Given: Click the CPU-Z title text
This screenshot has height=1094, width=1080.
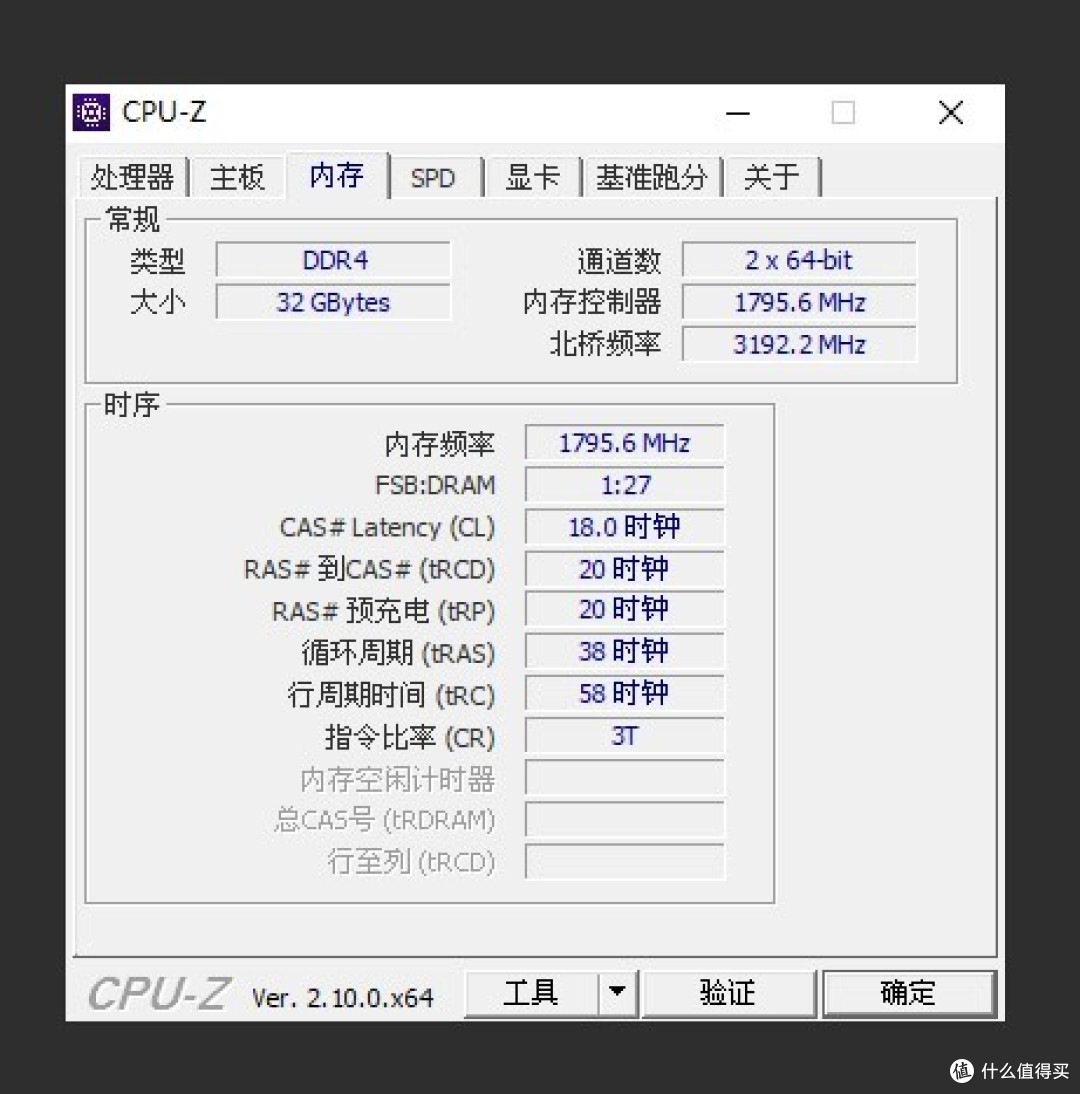Looking at the screenshot, I should pos(164,112).
